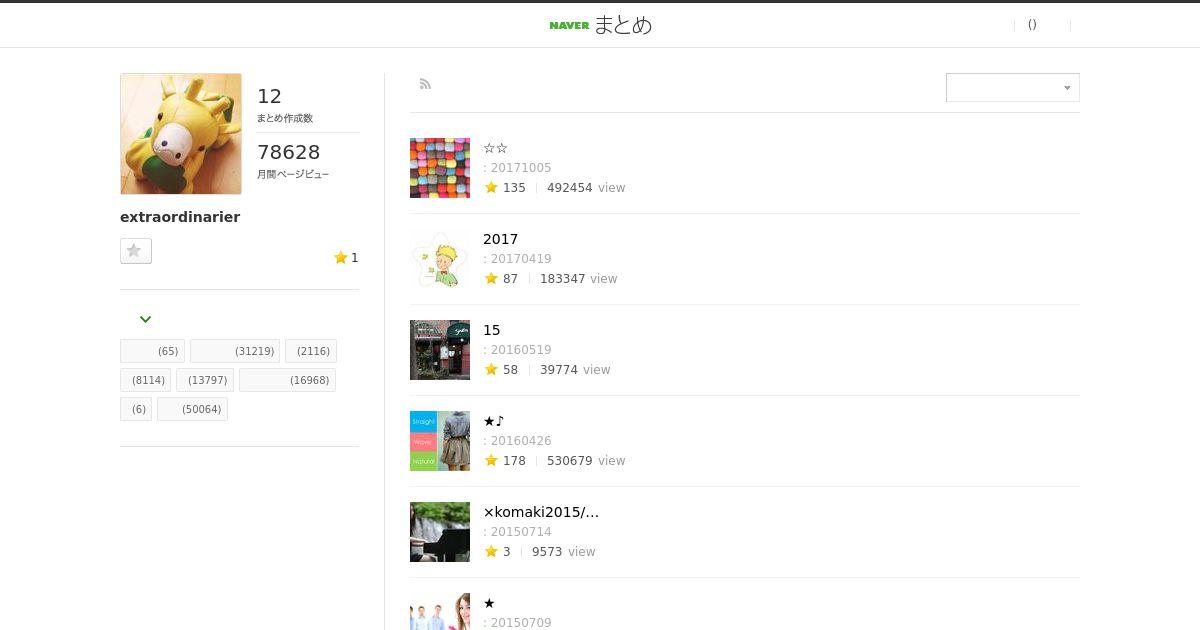The image size is (1200, 630).
Task: Toggle the favorite star button under extraordinarier
Action: click(136, 251)
